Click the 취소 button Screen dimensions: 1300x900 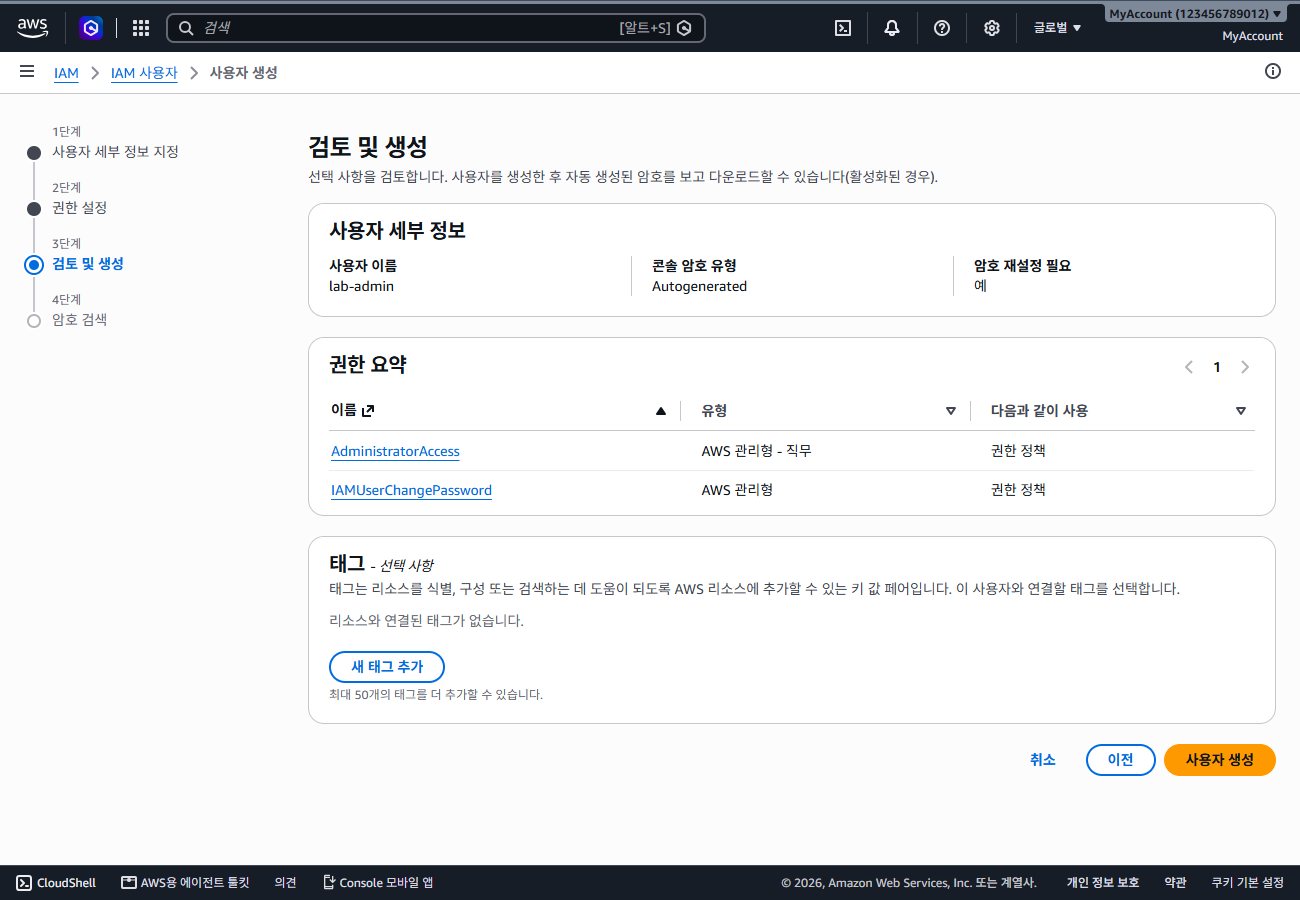point(1043,760)
